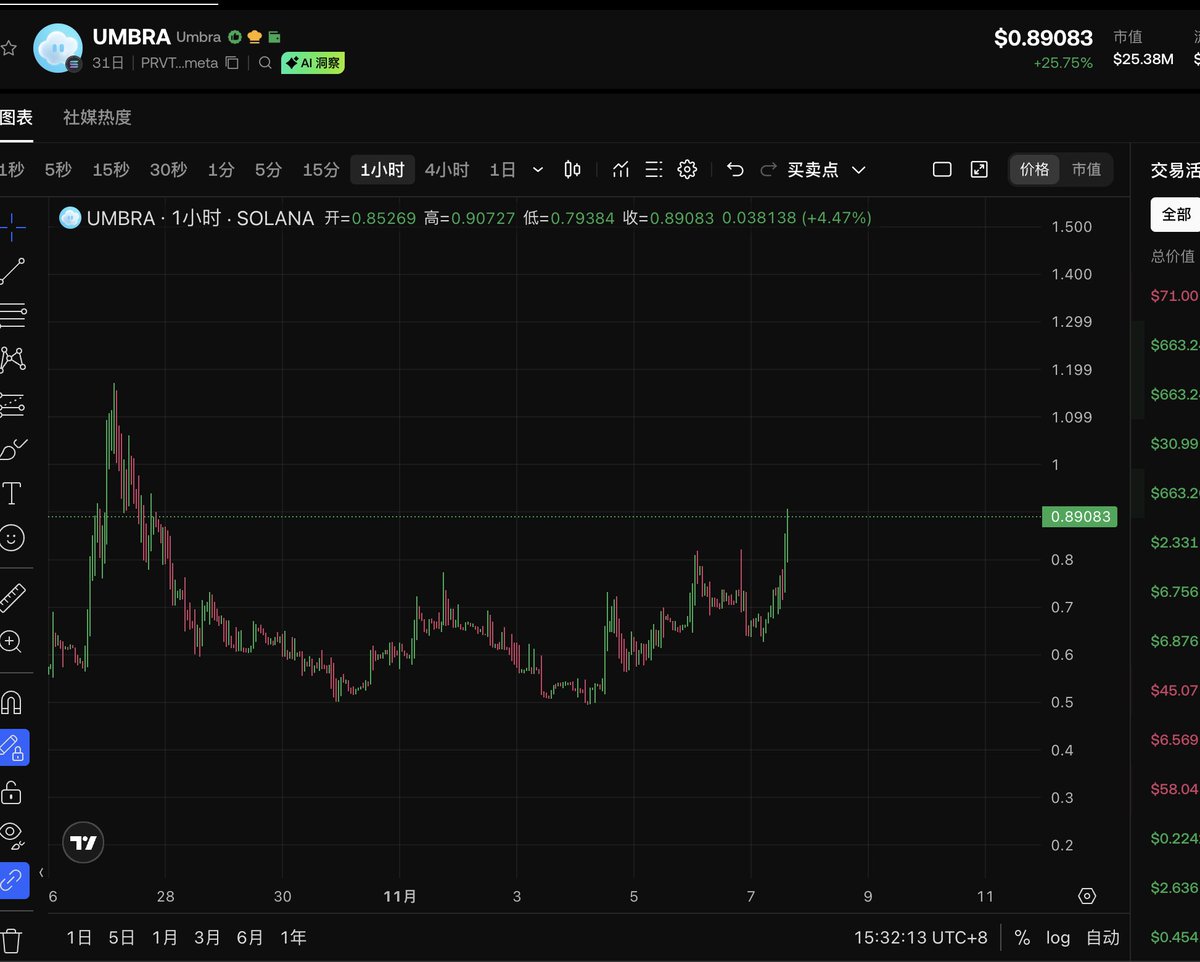Open the emoji sticker tool
1200x962 pixels.
(12, 538)
